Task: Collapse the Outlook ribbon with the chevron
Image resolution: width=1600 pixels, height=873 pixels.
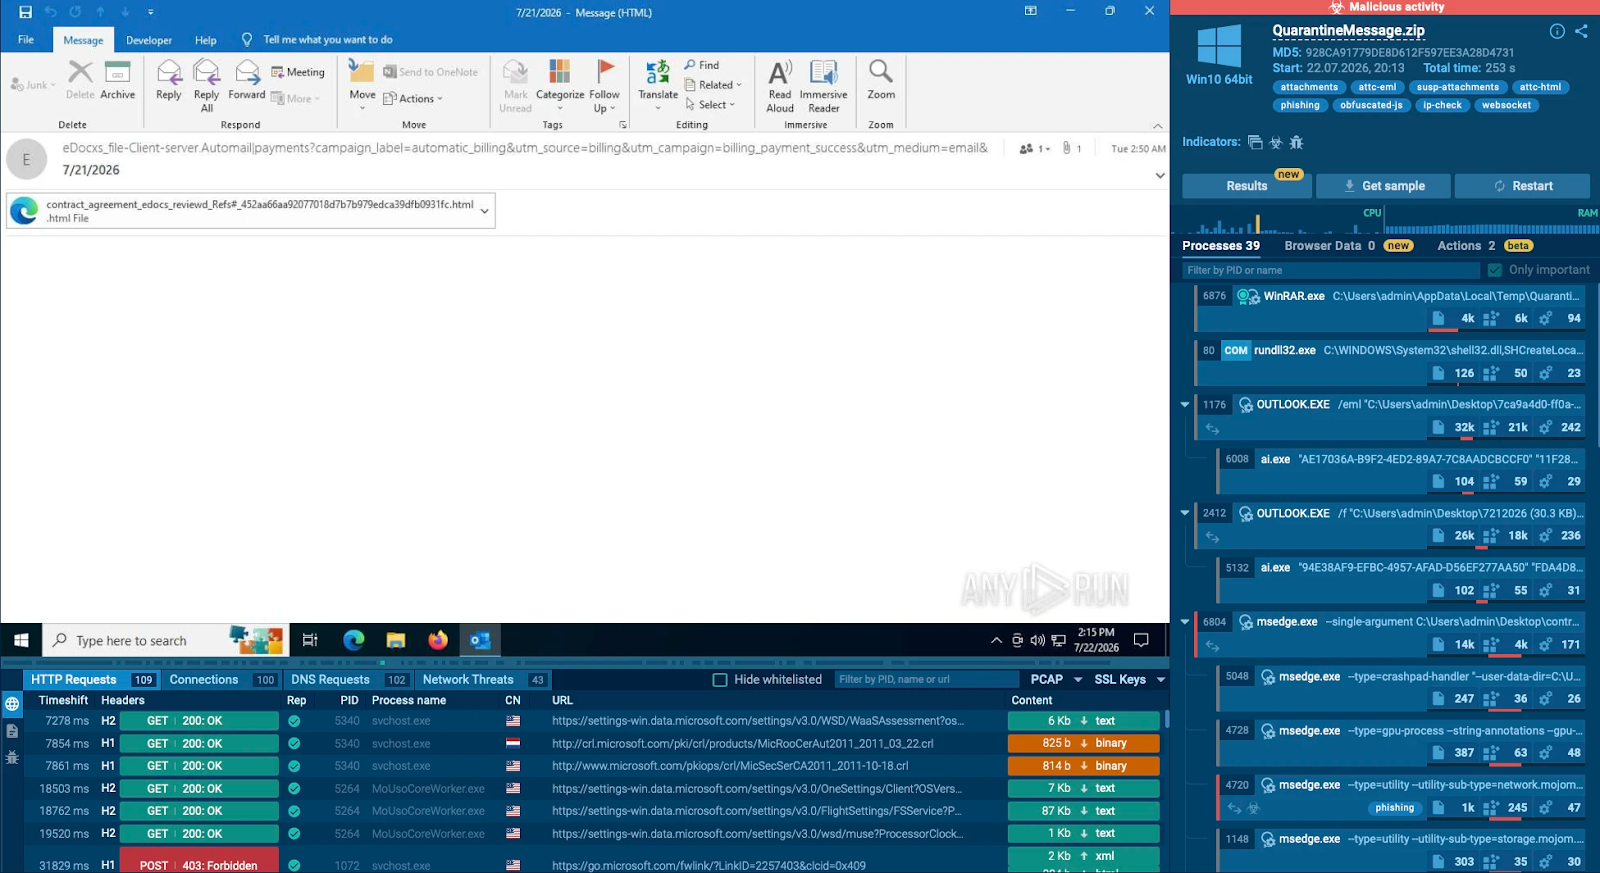Action: click(1158, 126)
